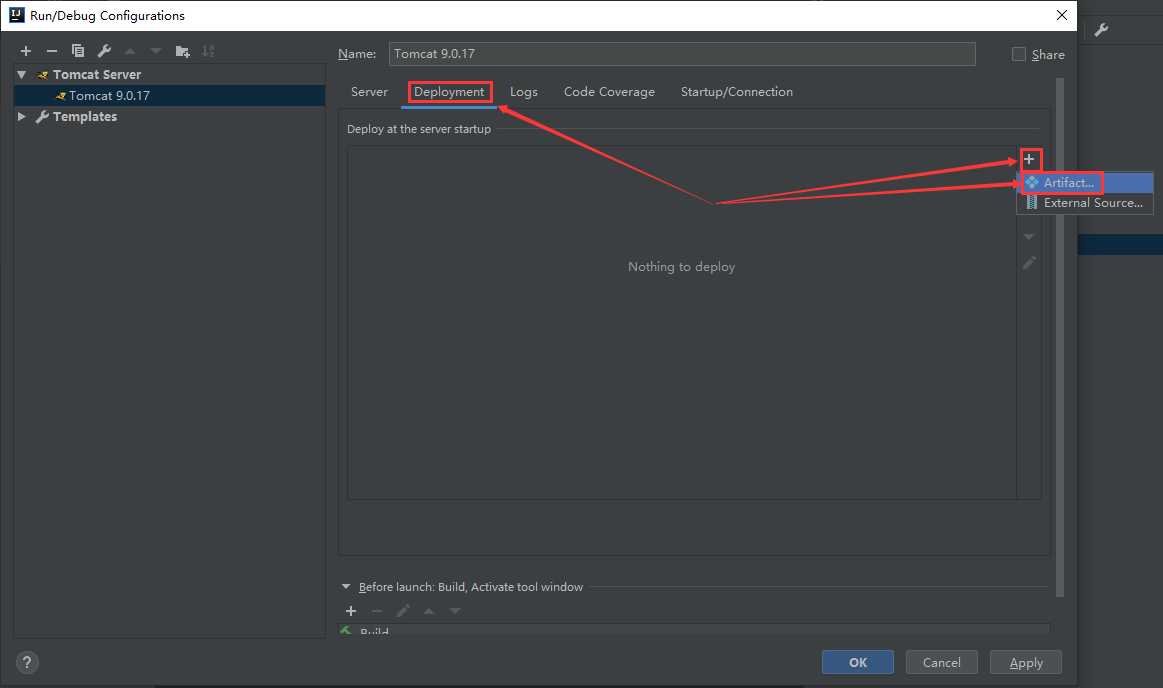Select Templates item in tree
The width and height of the screenshot is (1163, 688).
tap(85, 116)
